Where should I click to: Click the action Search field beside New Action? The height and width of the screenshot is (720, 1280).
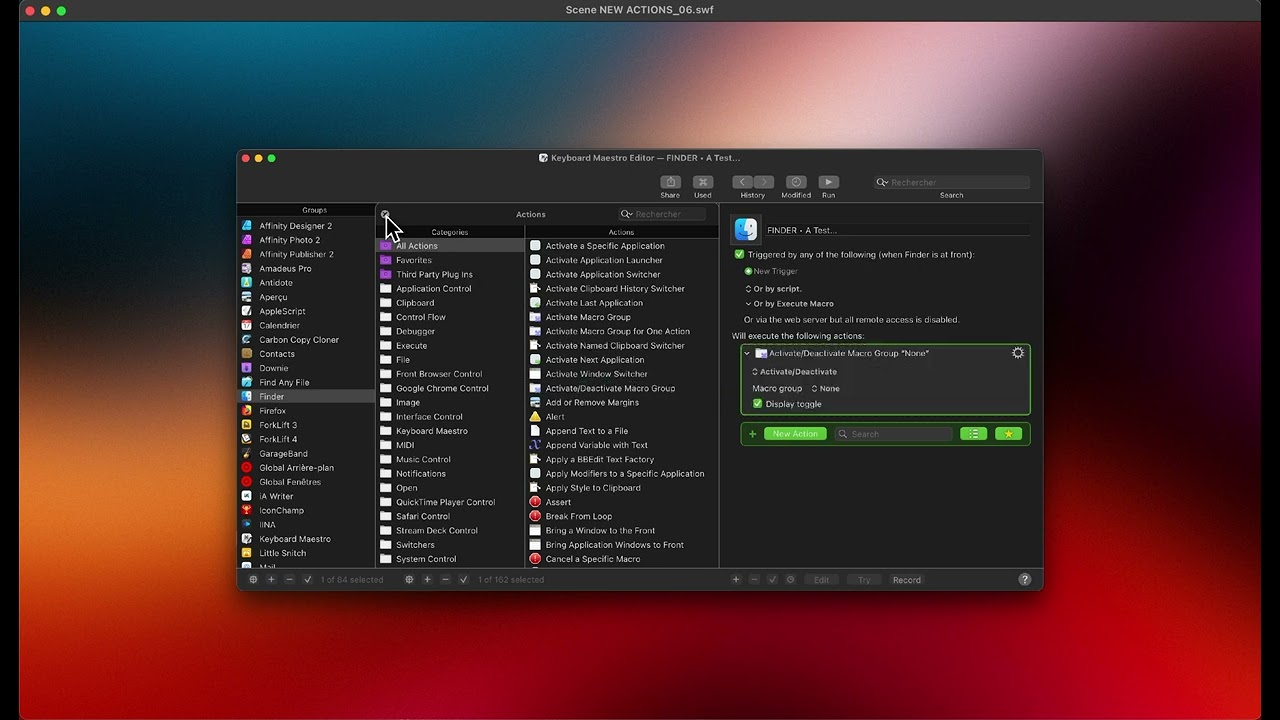click(894, 434)
